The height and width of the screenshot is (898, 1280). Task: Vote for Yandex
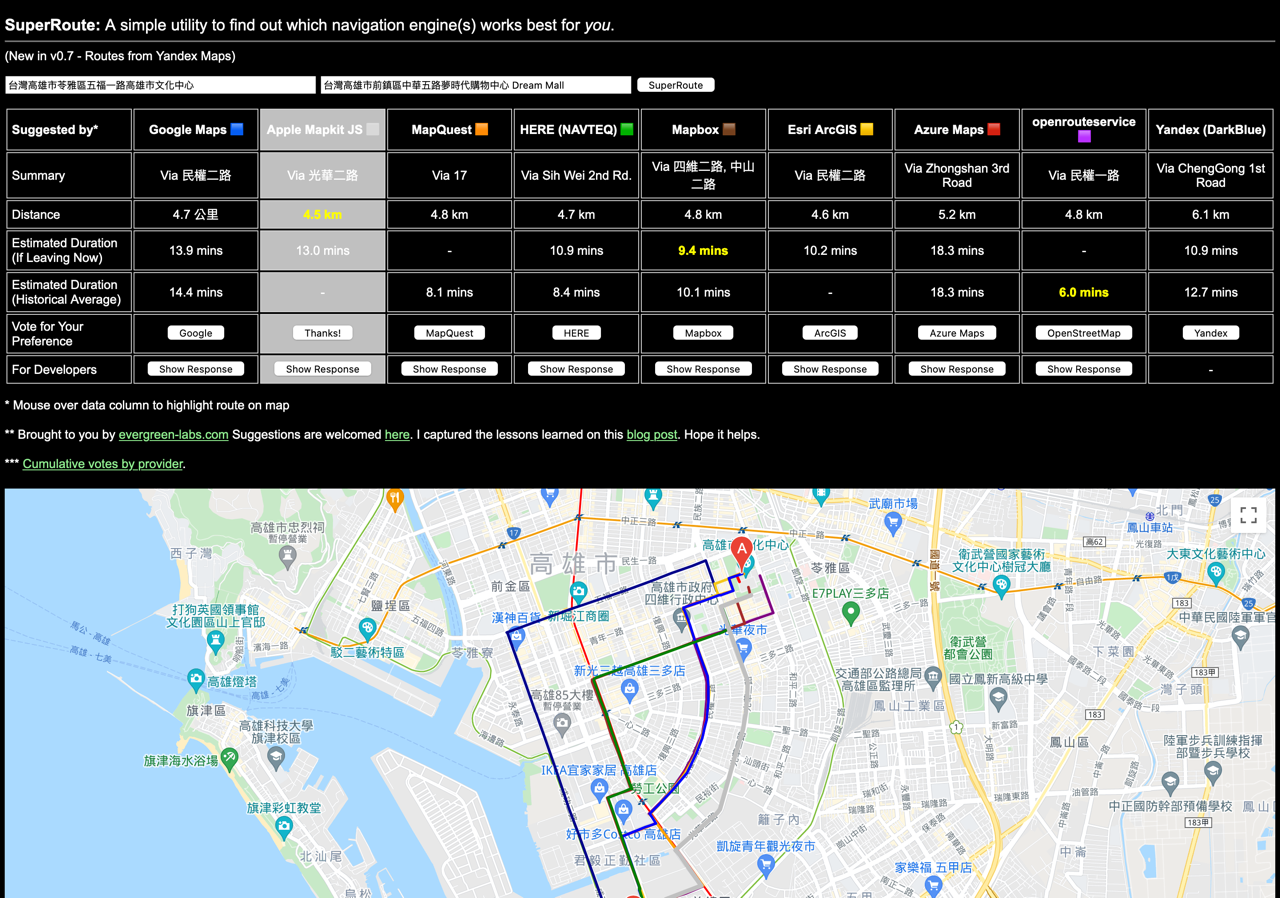click(1211, 333)
